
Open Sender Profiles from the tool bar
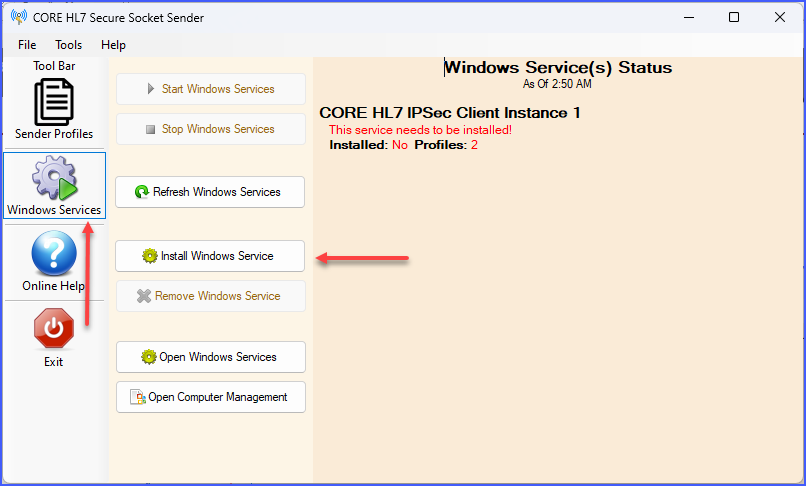point(54,109)
